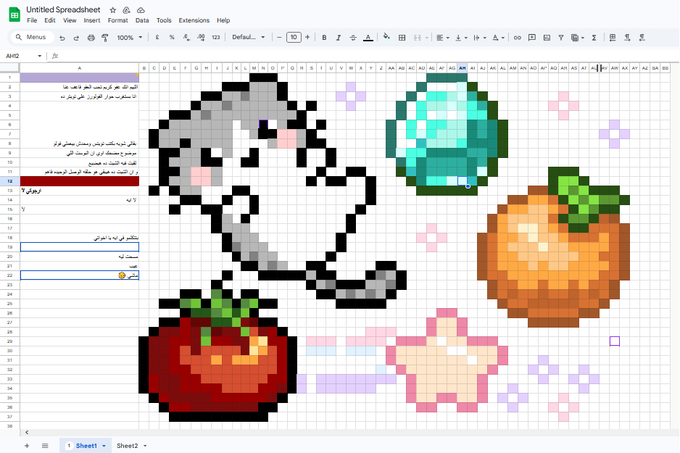
Task: Select the Sheet1 tab
Action: pyautogui.click(x=86, y=446)
